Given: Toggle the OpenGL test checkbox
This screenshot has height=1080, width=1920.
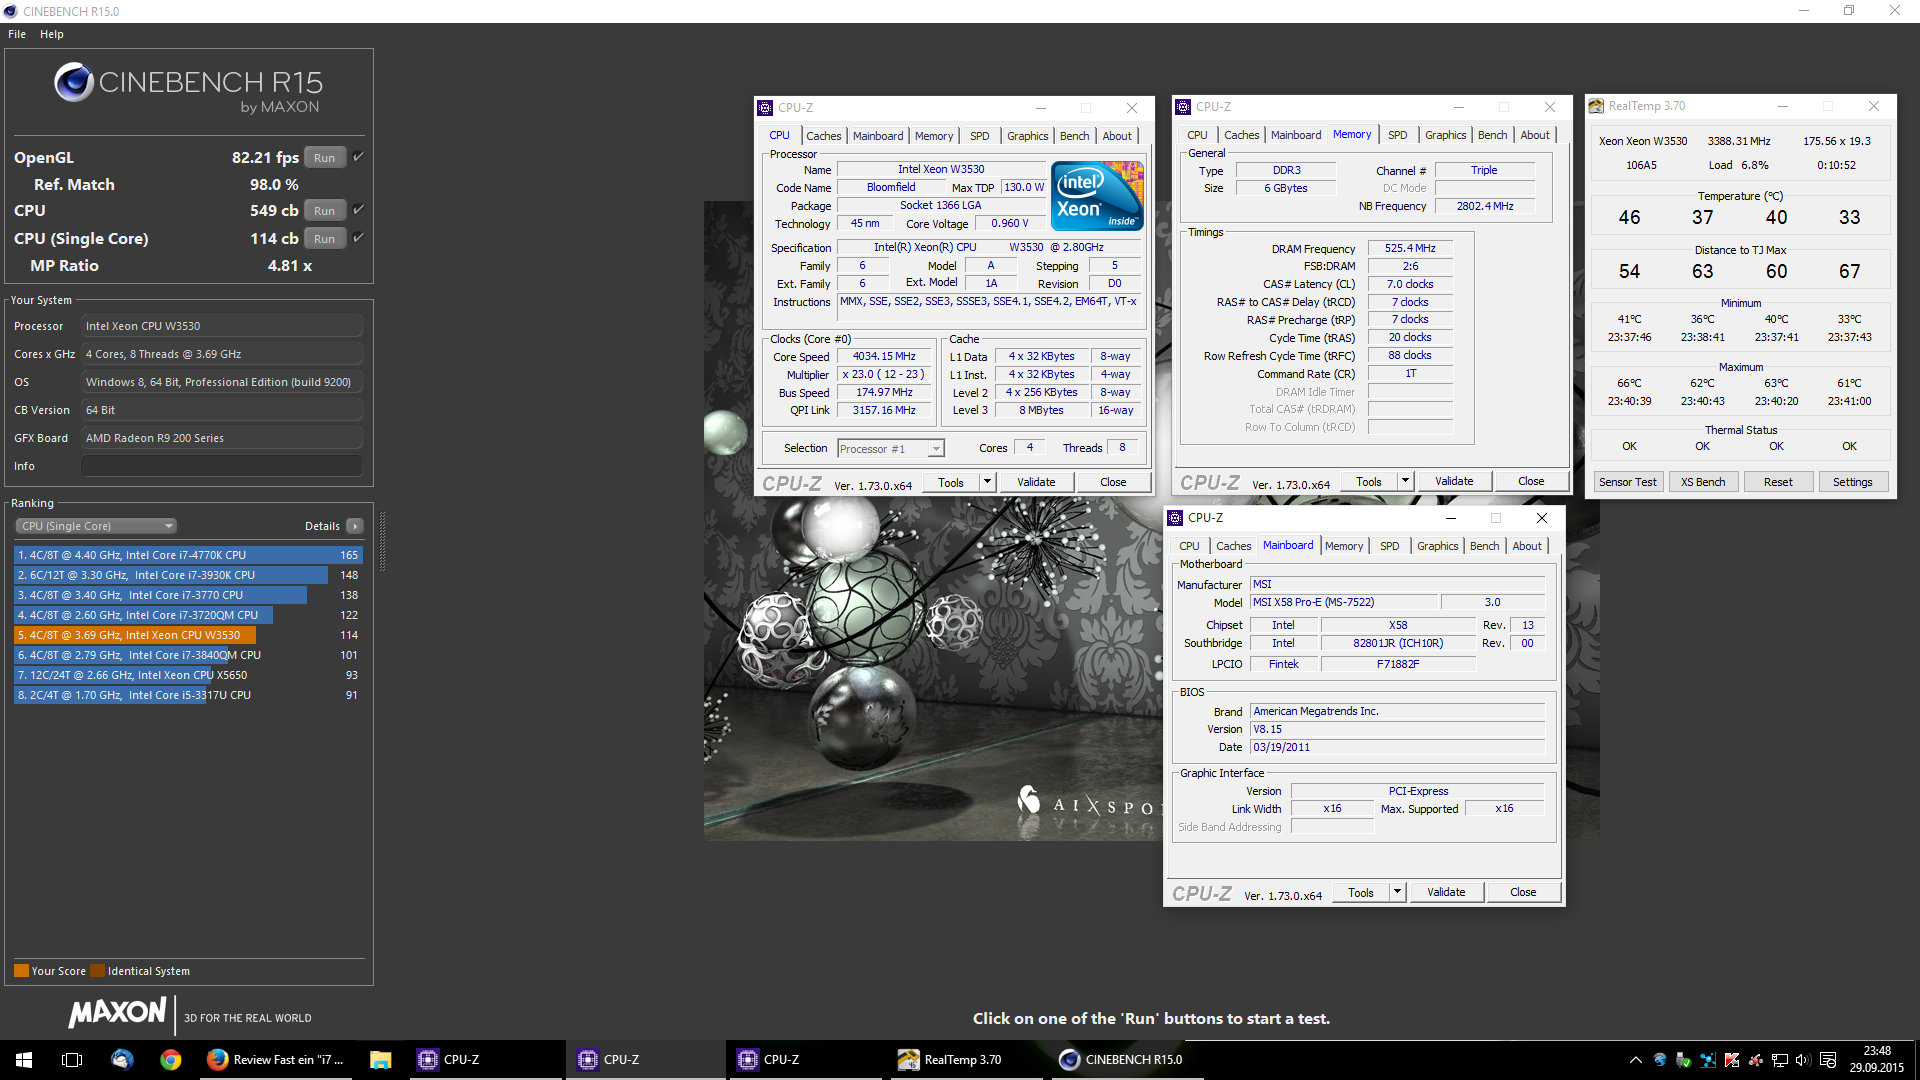Looking at the screenshot, I should coord(358,157).
